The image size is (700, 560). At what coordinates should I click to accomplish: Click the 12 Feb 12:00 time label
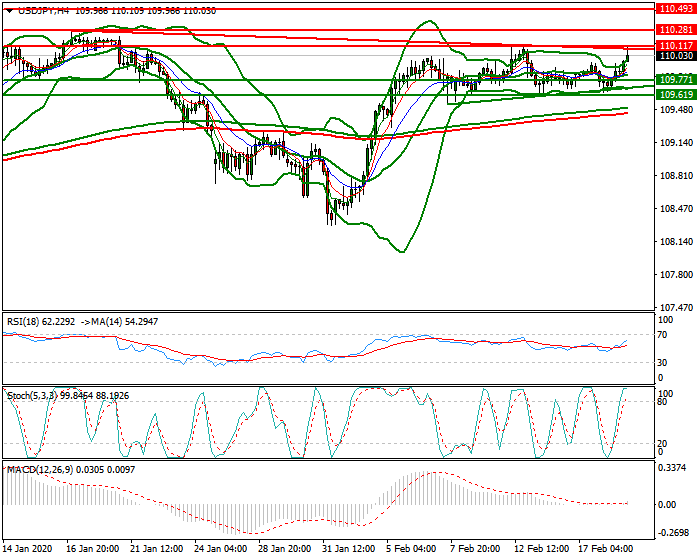(x=541, y=549)
